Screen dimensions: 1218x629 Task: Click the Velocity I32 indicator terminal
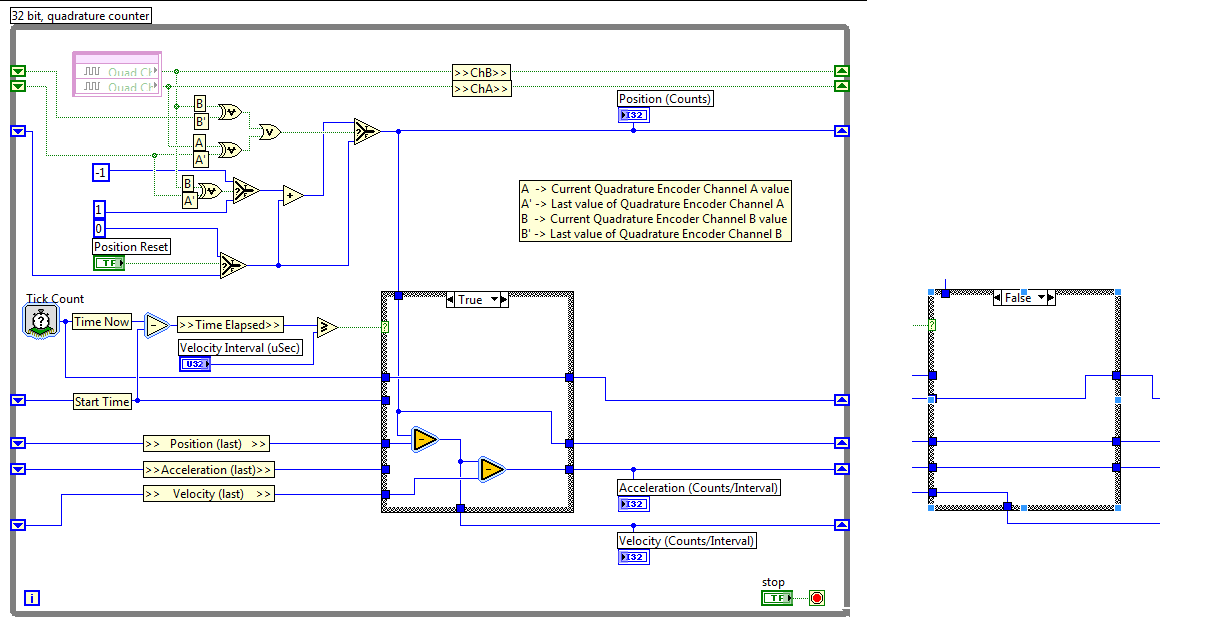(x=634, y=557)
